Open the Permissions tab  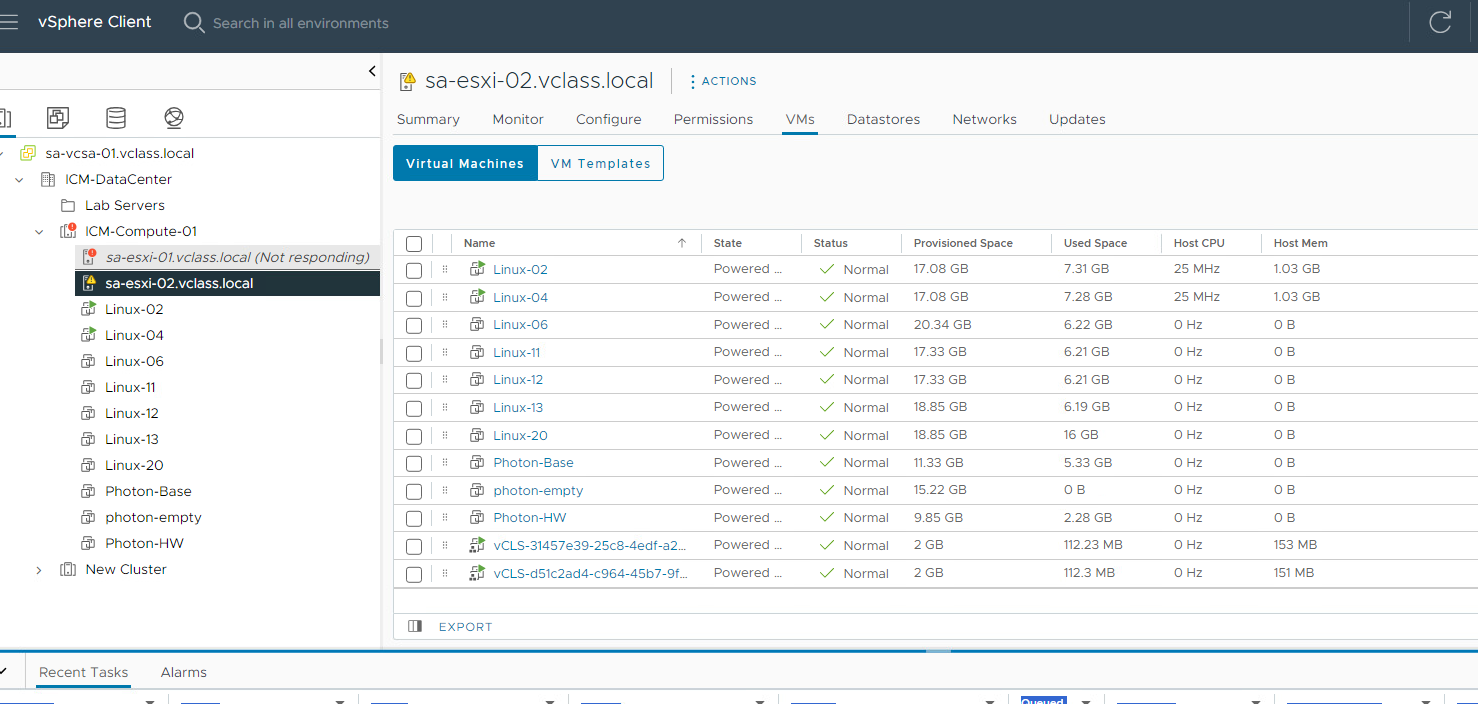point(713,119)
